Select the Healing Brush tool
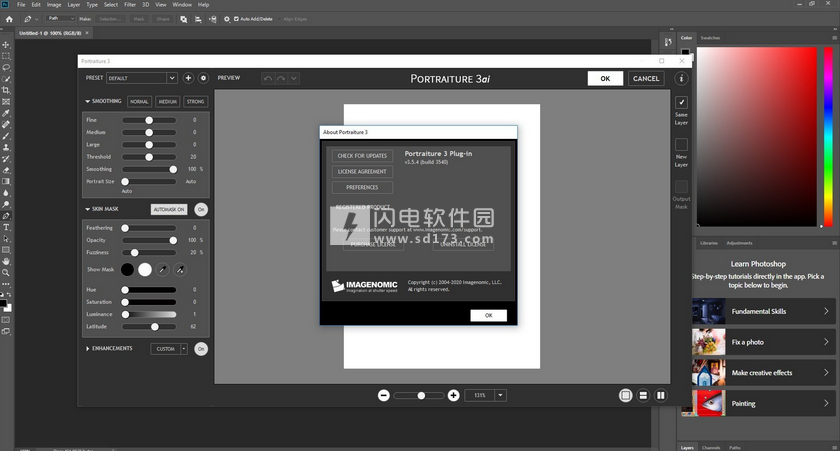 (x=6, y=124)
